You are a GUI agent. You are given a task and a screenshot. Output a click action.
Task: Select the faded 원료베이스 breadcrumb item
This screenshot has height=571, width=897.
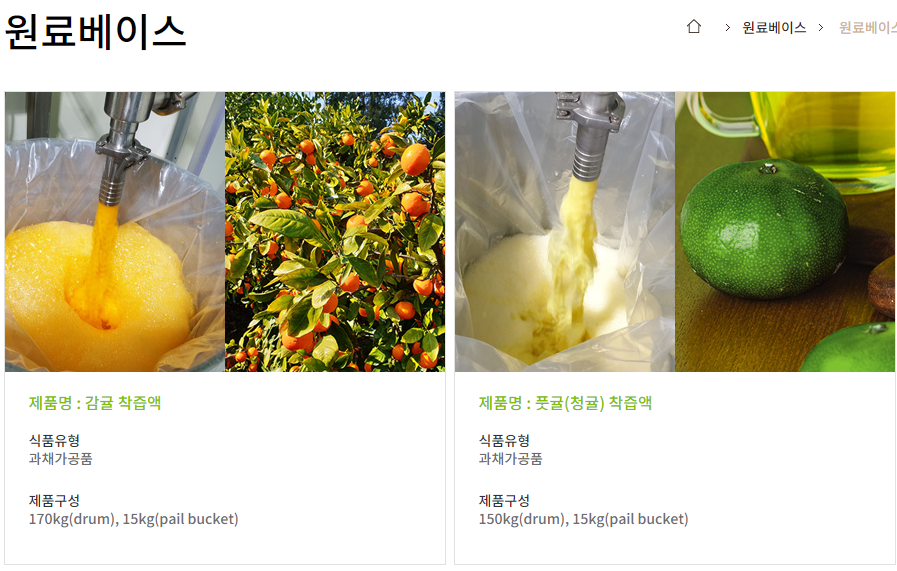click(x=867, y=27)
